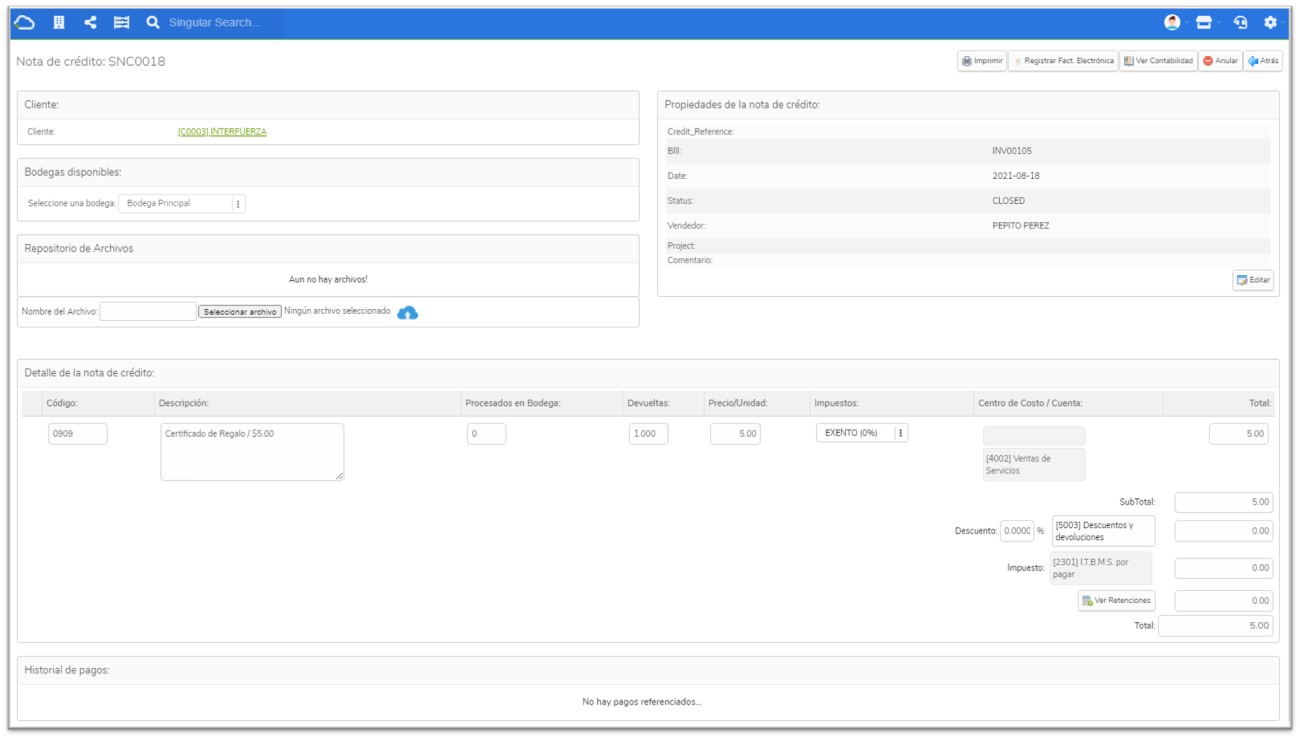The image size is (1300, 739).
Task: Open the company building icon menu
Action: (x=58, y=22)
